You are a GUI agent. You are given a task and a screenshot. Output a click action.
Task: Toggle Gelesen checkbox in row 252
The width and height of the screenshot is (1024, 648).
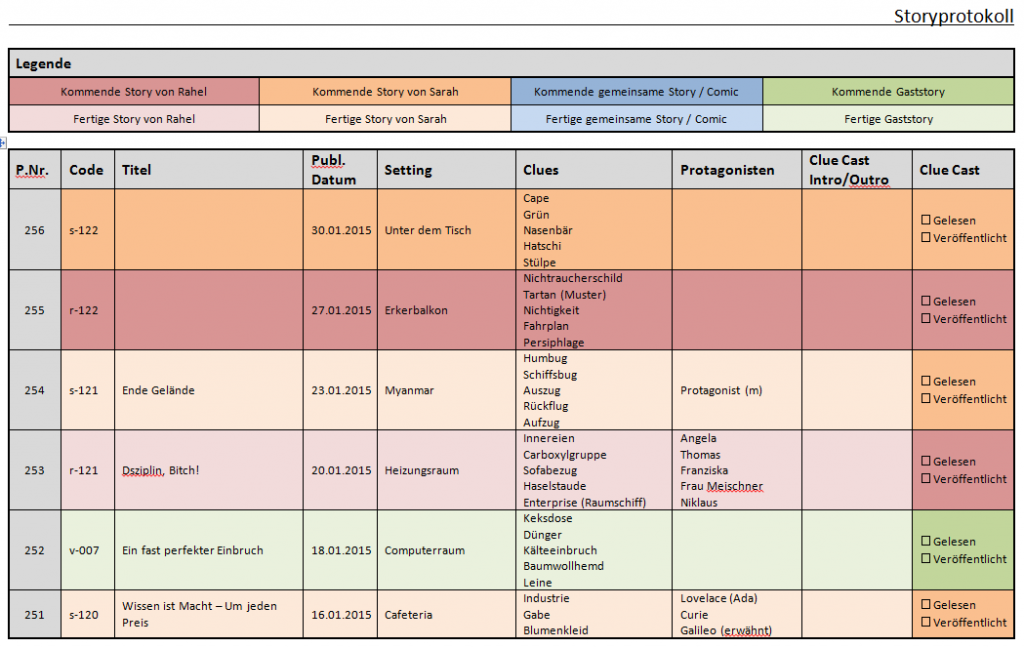tap(925, 541)
